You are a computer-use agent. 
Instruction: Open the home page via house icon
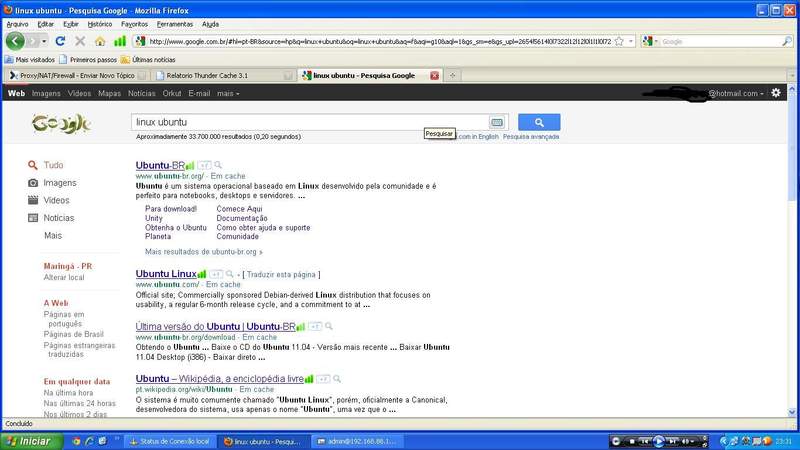pos(100,41)
